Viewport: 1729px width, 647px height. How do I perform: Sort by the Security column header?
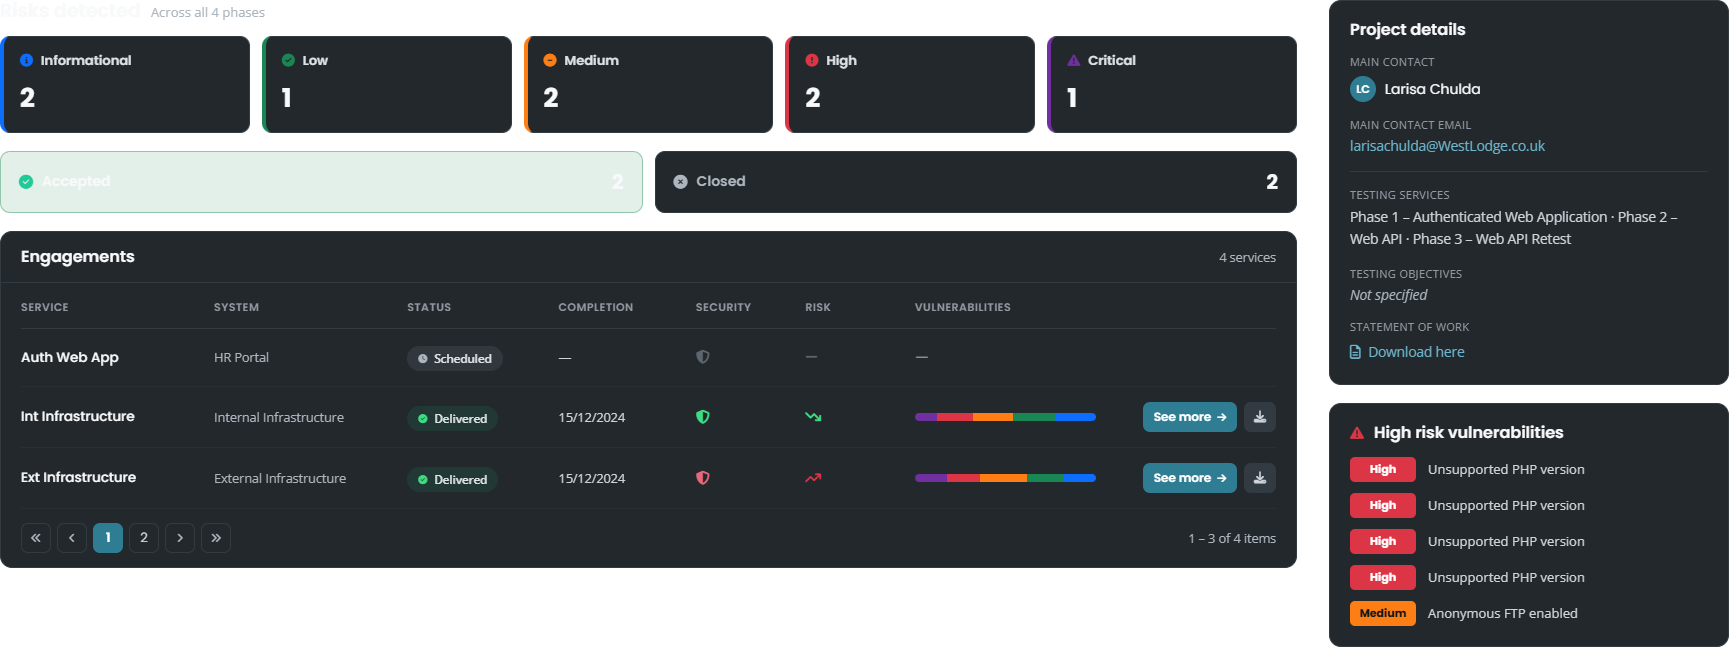pos(723,307)
